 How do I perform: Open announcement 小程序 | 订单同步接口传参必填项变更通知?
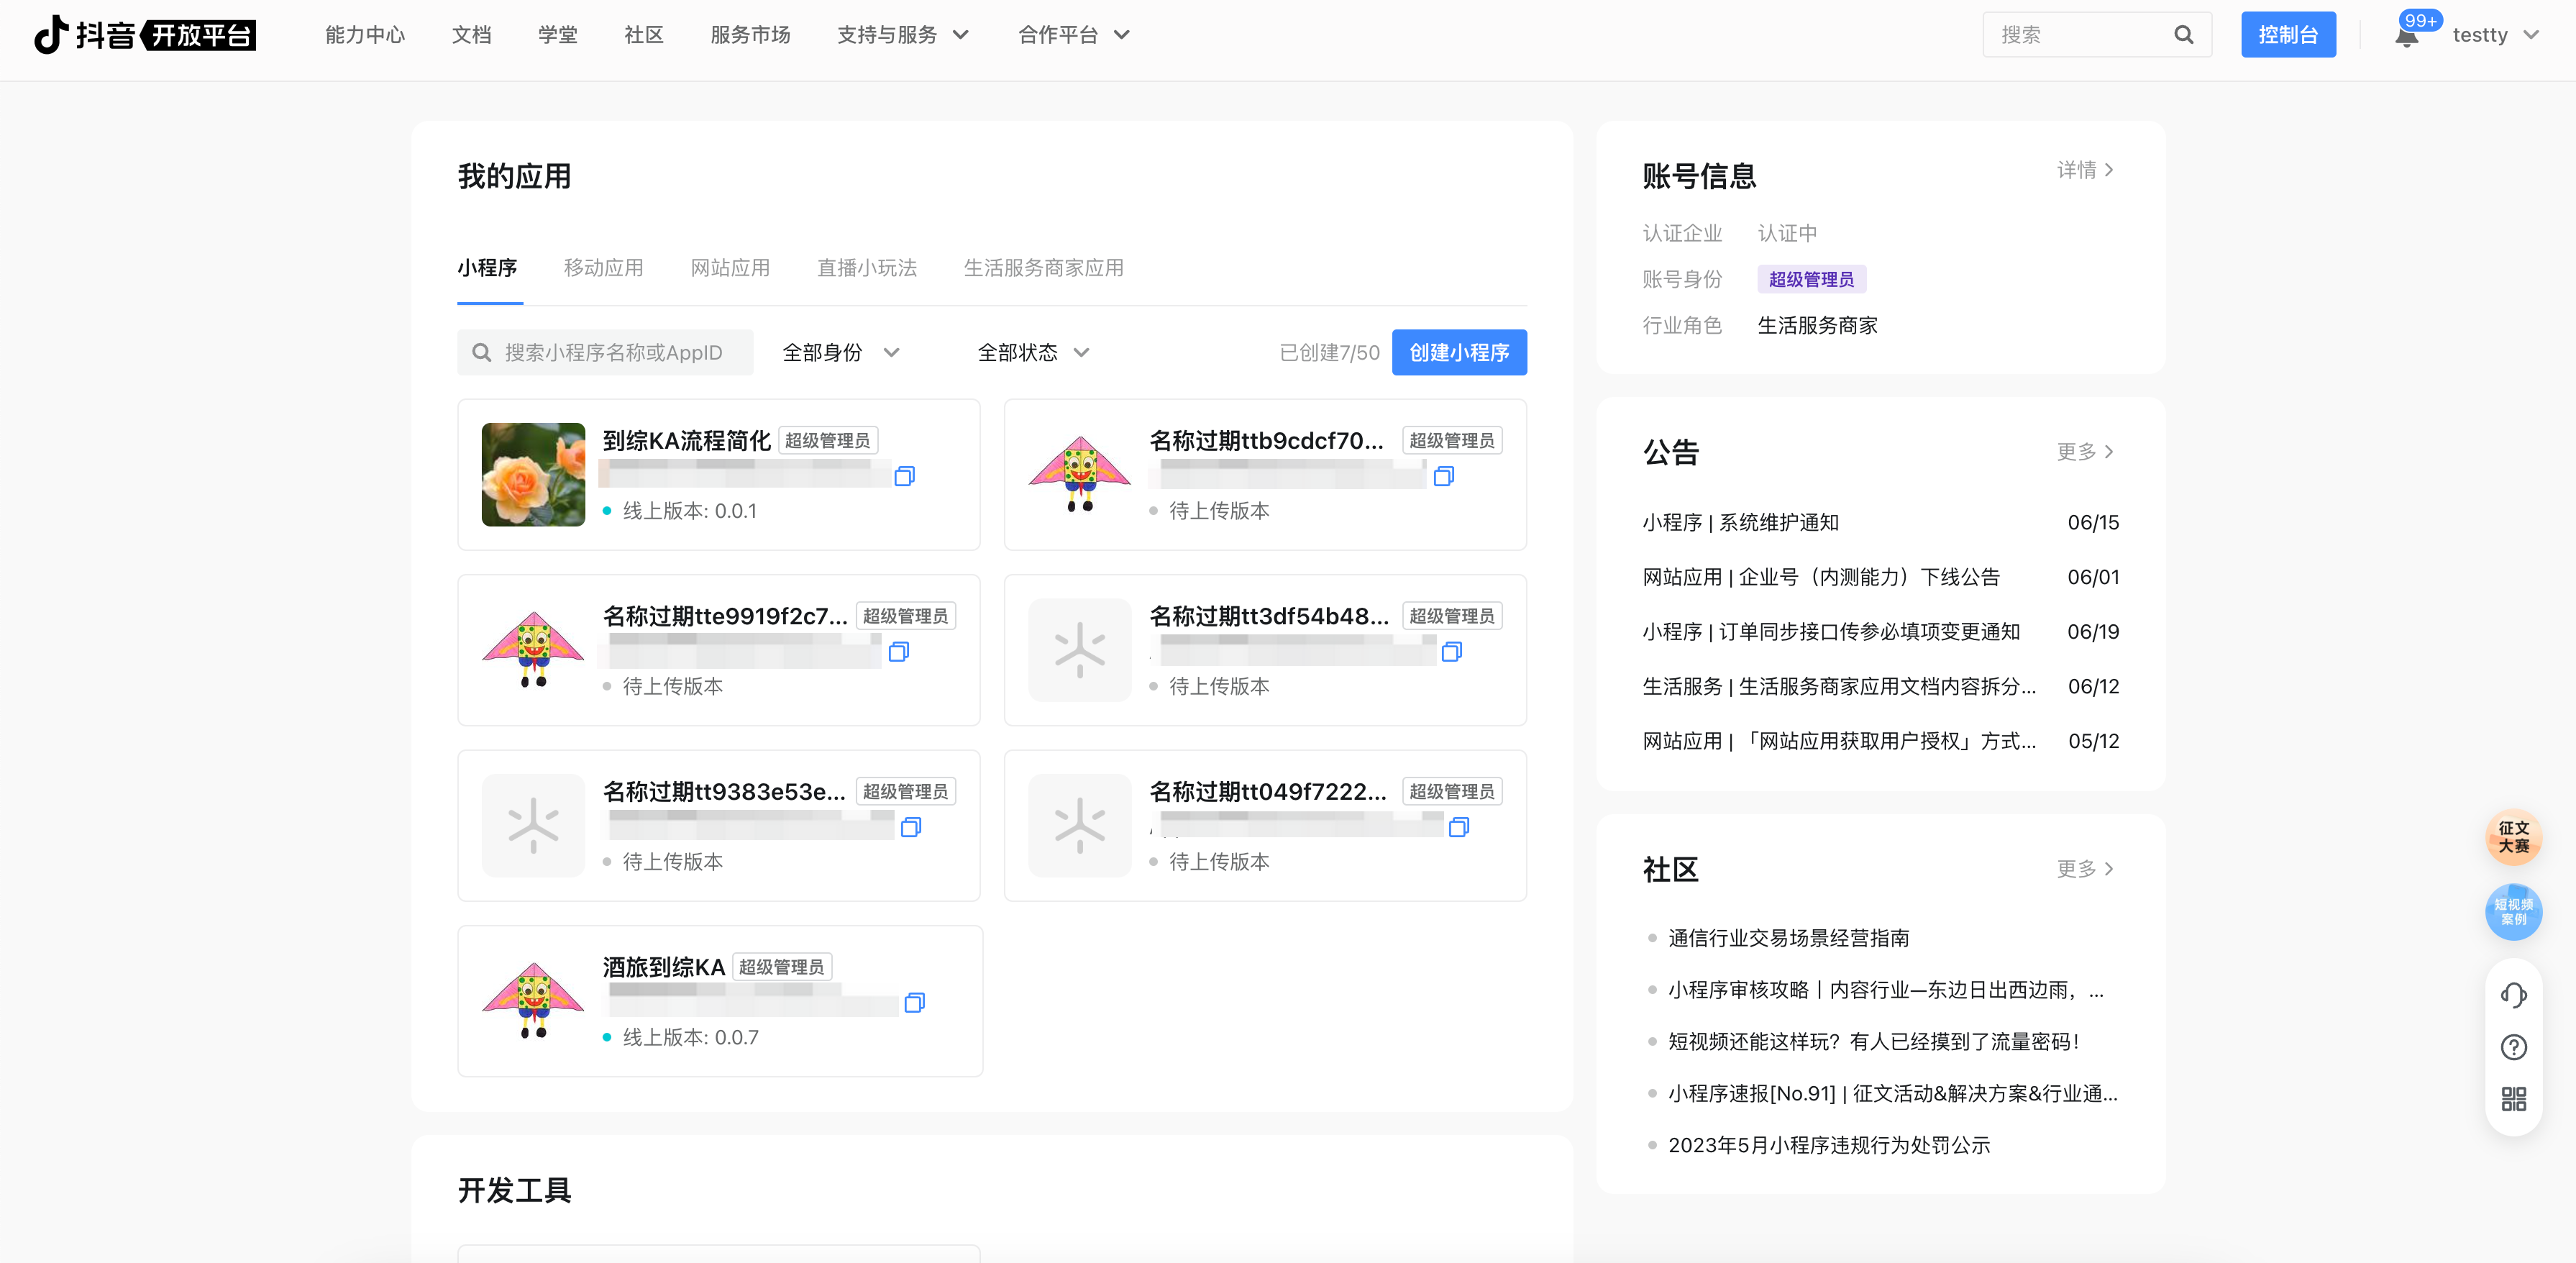click(x=1830, y=632)
